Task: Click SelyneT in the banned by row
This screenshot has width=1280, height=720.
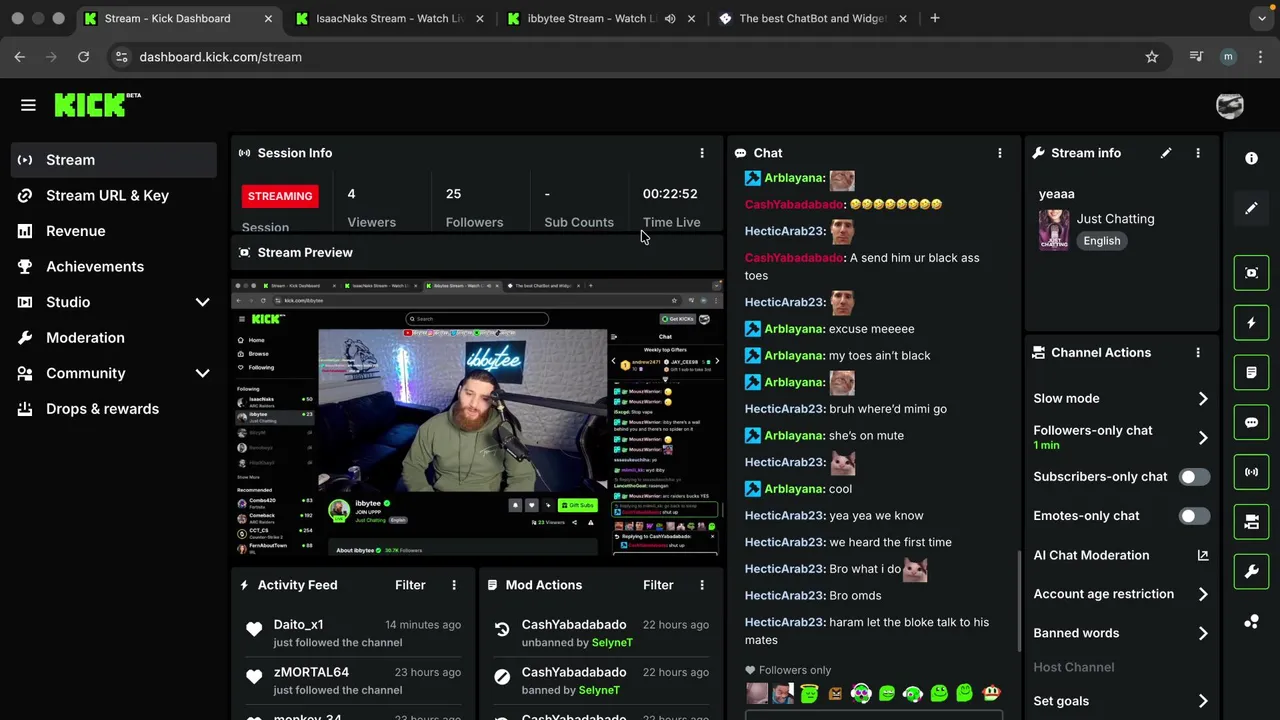Action: 599,690
